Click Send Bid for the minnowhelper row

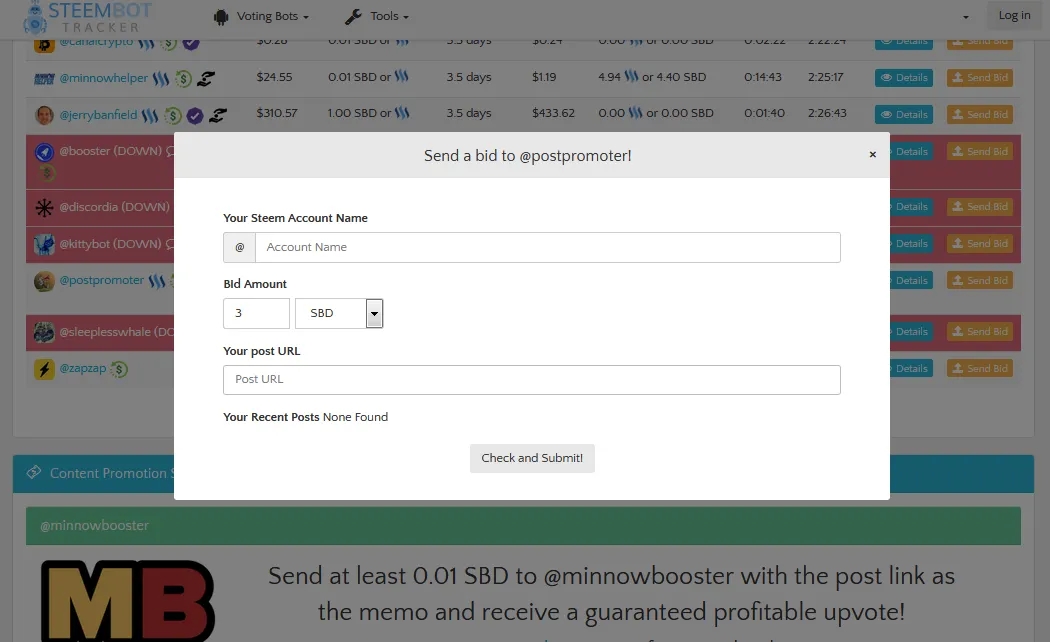[980, 78]
